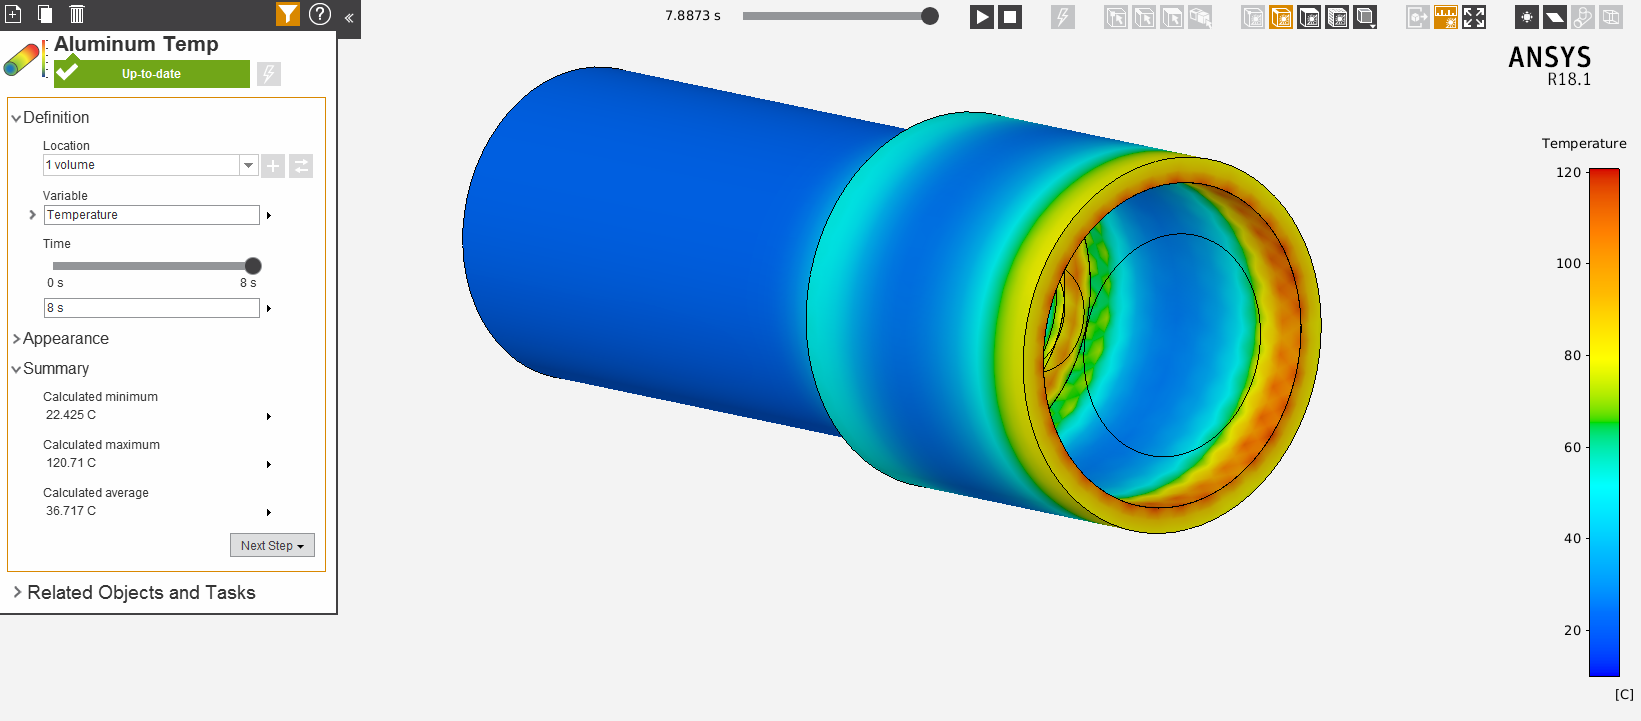This screenshot has height=721, width=1641.
Task: Click the duplicate object icon
Action: point(45,14)
